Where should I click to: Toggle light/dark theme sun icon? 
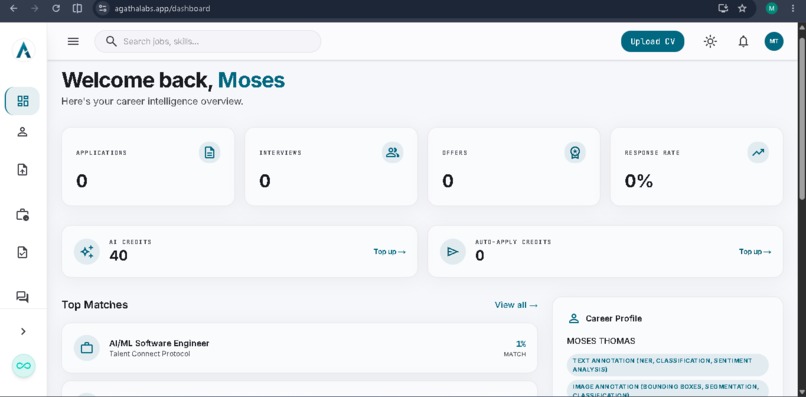710,42
